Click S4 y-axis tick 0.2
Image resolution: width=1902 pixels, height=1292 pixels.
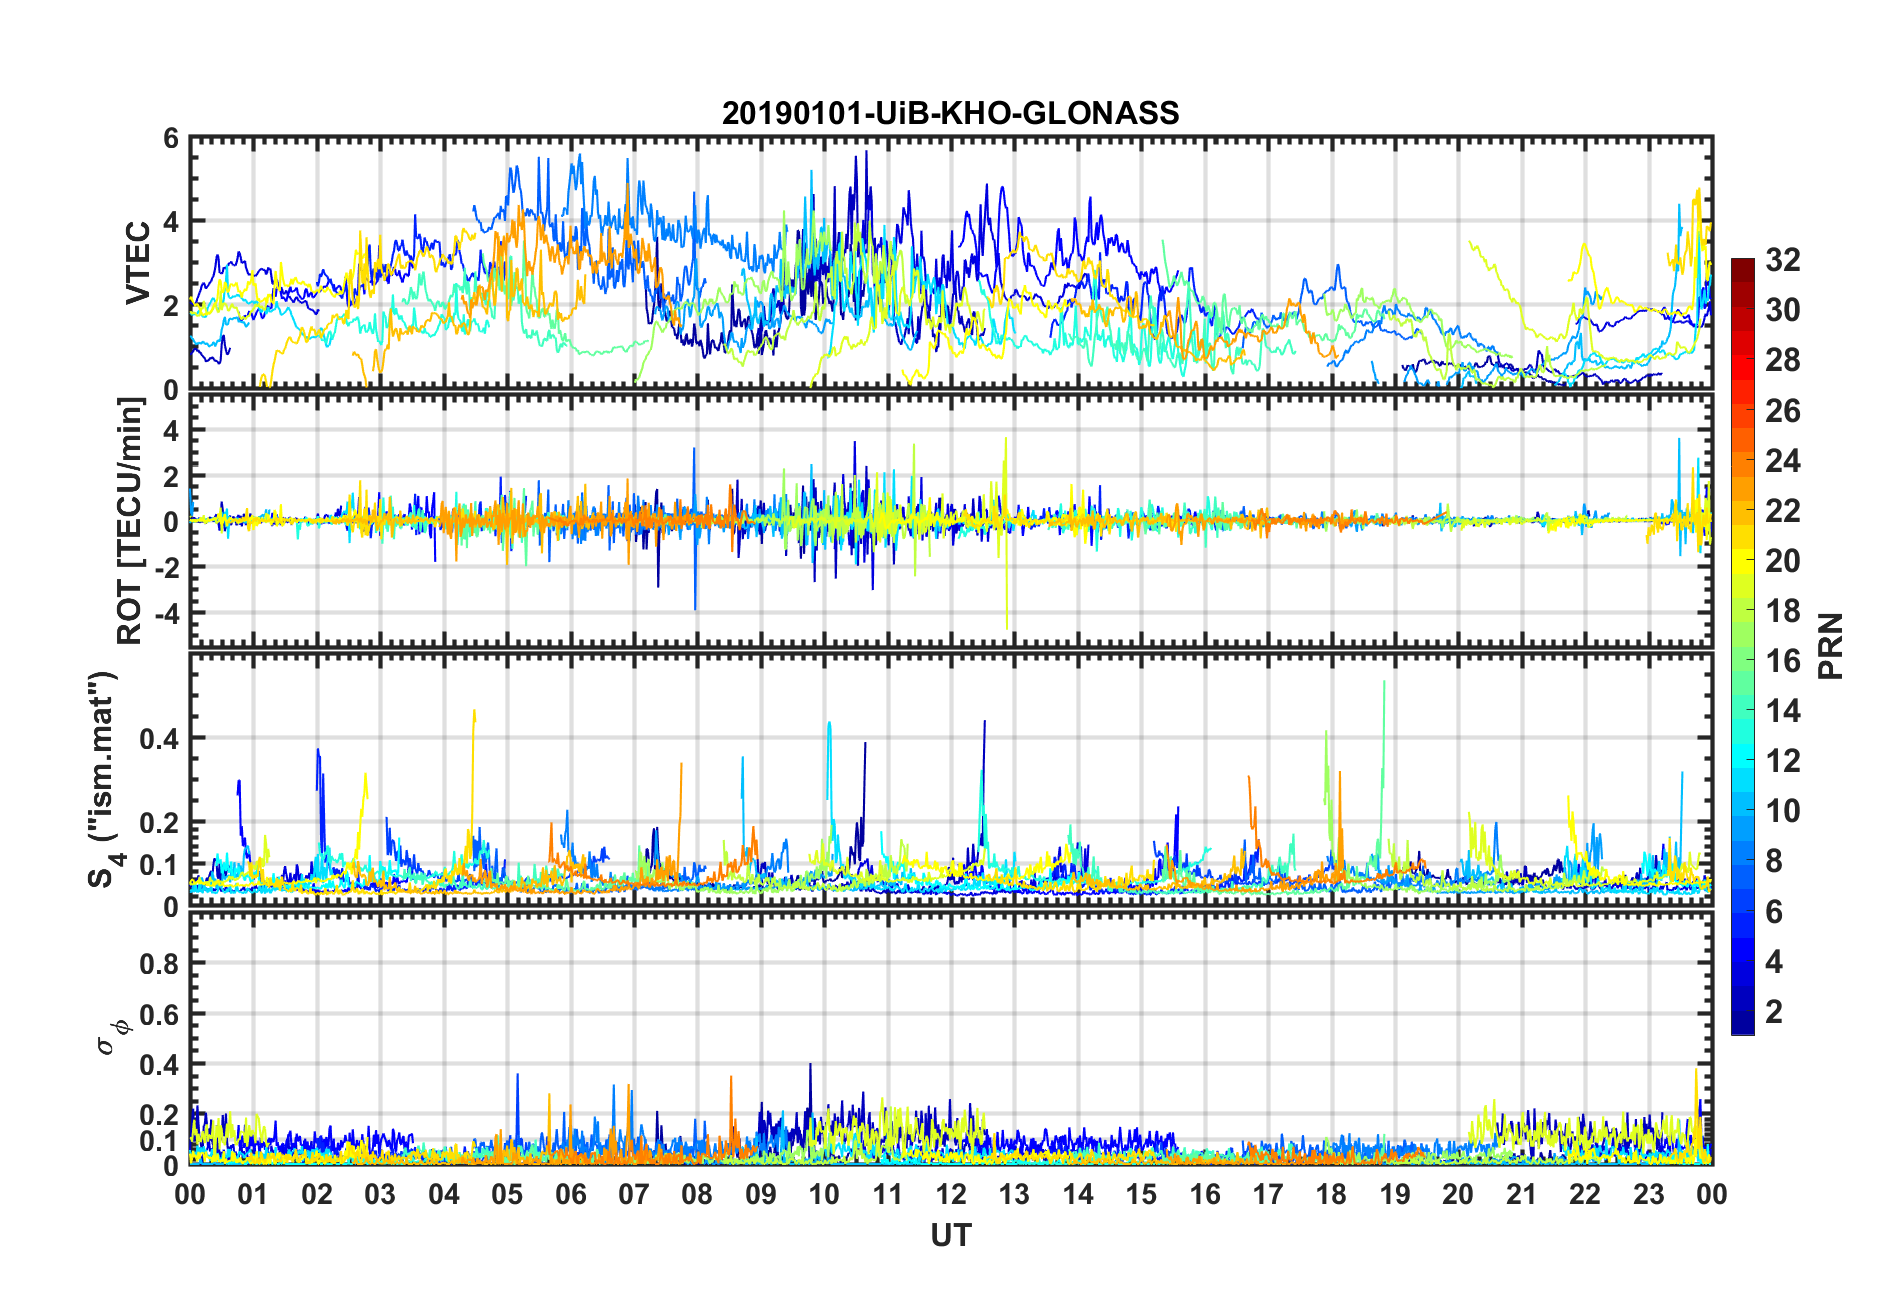pos(160,823)
